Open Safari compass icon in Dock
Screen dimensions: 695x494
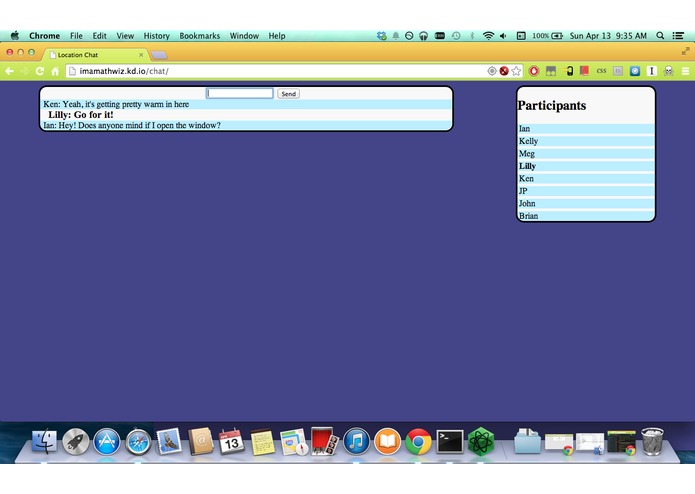click(138, 441)
